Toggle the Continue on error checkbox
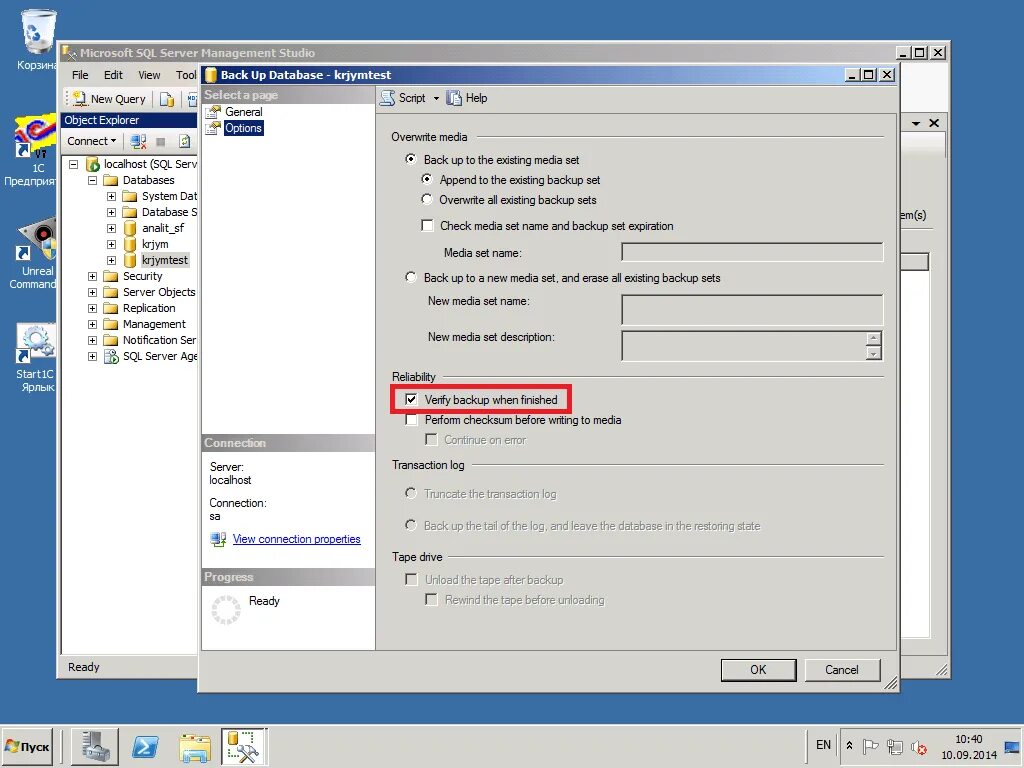The width and height of the screenshot is (1024, 768). point(431,440)
